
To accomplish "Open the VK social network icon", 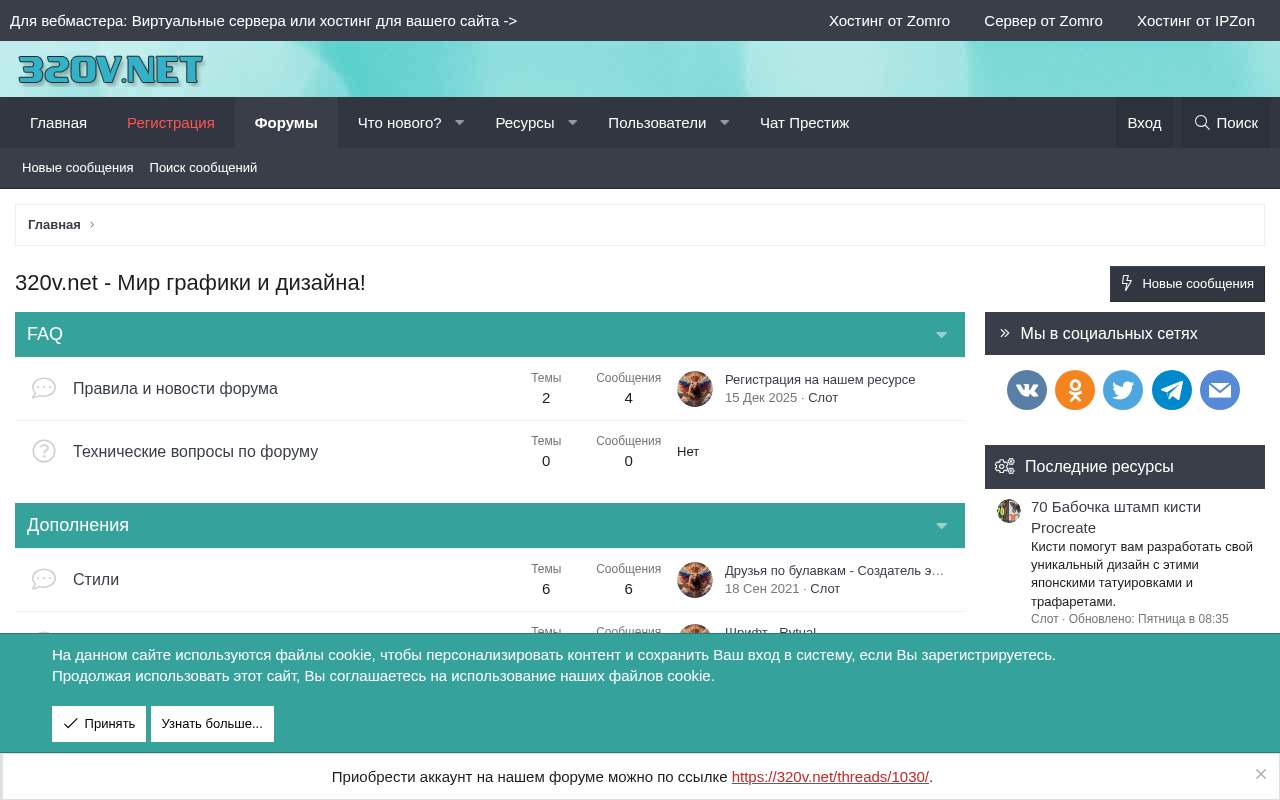I will coord(1027,390).
